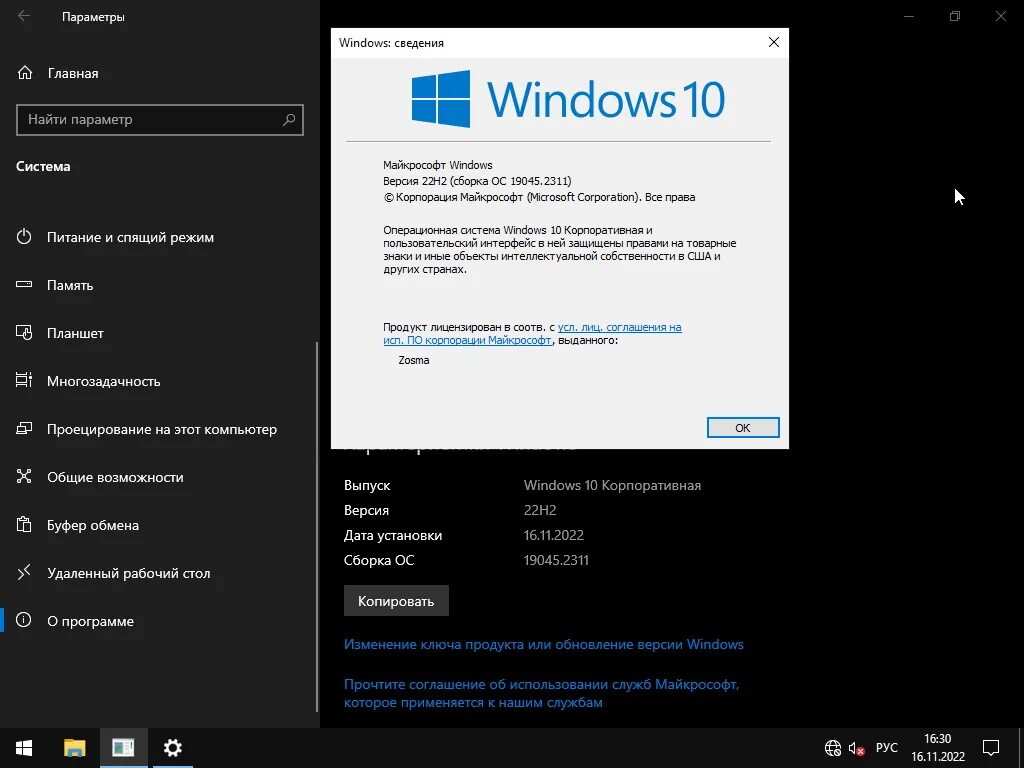Minimize the Параметры window

[x=908, y=16]
